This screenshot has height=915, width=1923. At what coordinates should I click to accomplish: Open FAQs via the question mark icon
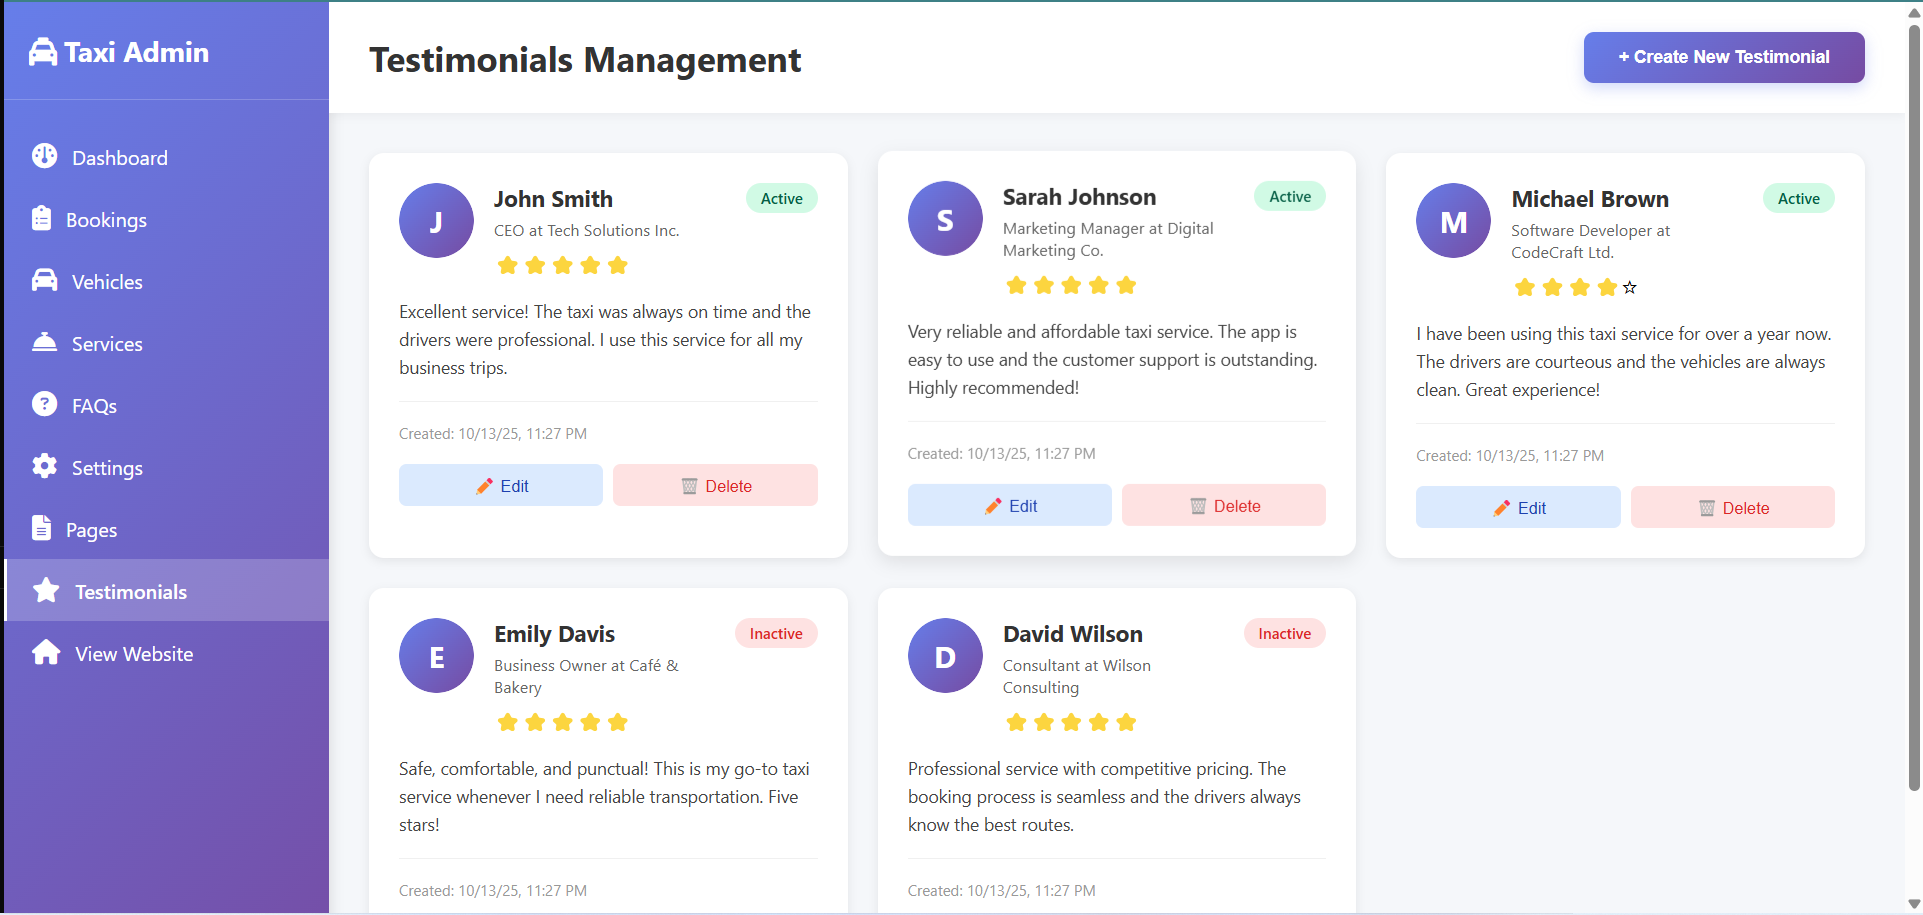[44, 405]
